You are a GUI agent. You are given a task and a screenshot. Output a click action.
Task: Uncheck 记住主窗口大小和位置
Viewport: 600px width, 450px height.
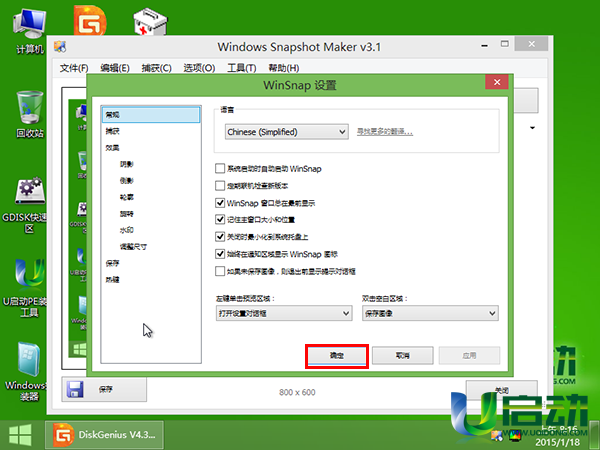click(x=220, y=220)
